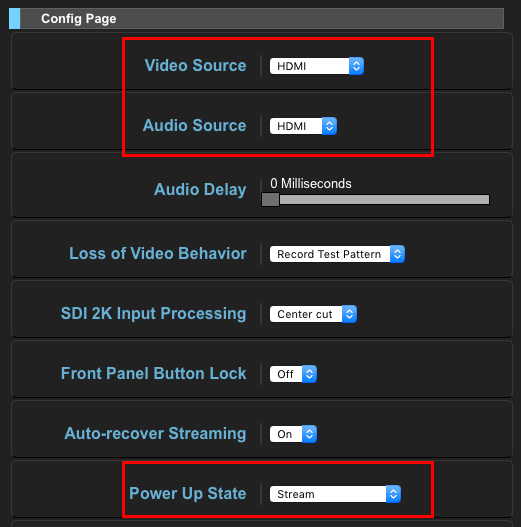Open the Audio Source dropdown
This screenshot has height=527, width=521.
303,126
